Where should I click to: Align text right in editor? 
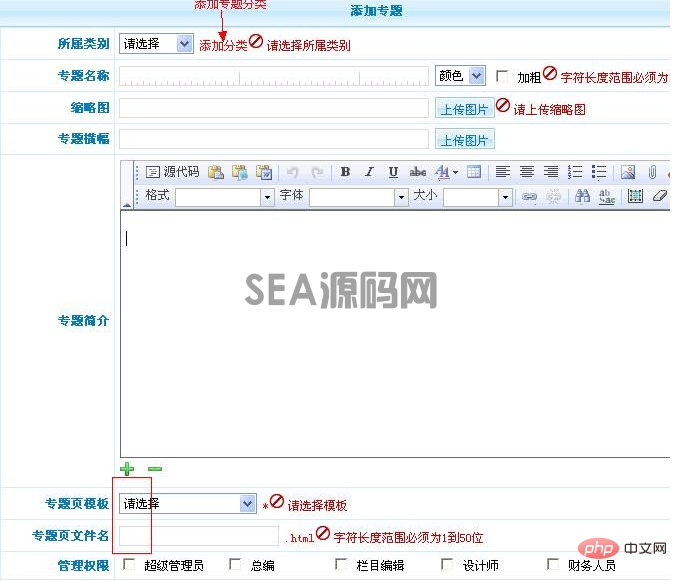click(x=551, y=172)
